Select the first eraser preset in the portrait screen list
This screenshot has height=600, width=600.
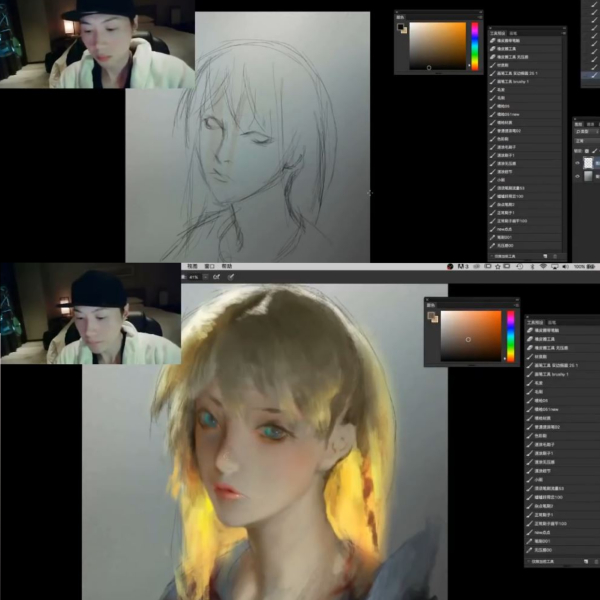563,330
